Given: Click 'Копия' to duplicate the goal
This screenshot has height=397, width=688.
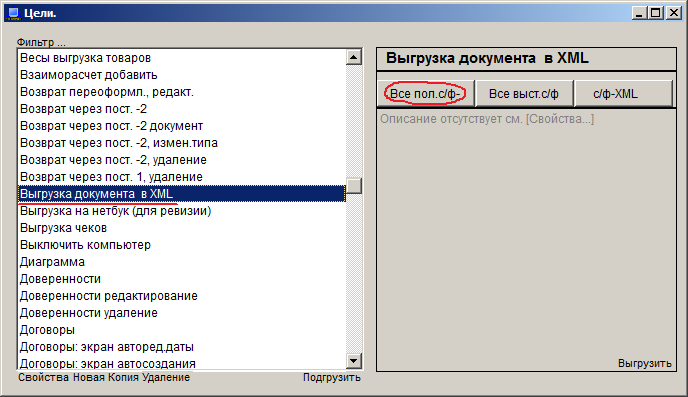Looking at the screenshot, I should pyautogui.click(x=123, y=377).
